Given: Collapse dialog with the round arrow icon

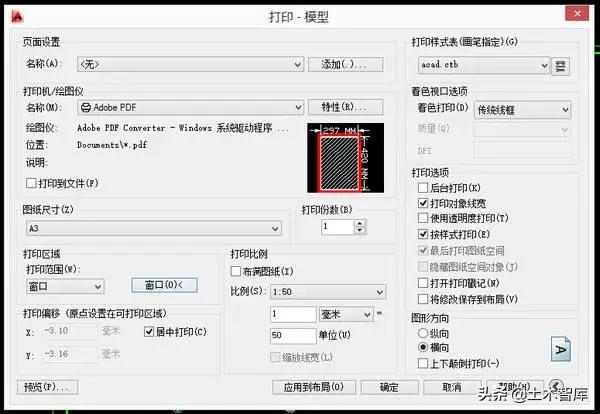Looking at the screenshot, I should 556,385.
